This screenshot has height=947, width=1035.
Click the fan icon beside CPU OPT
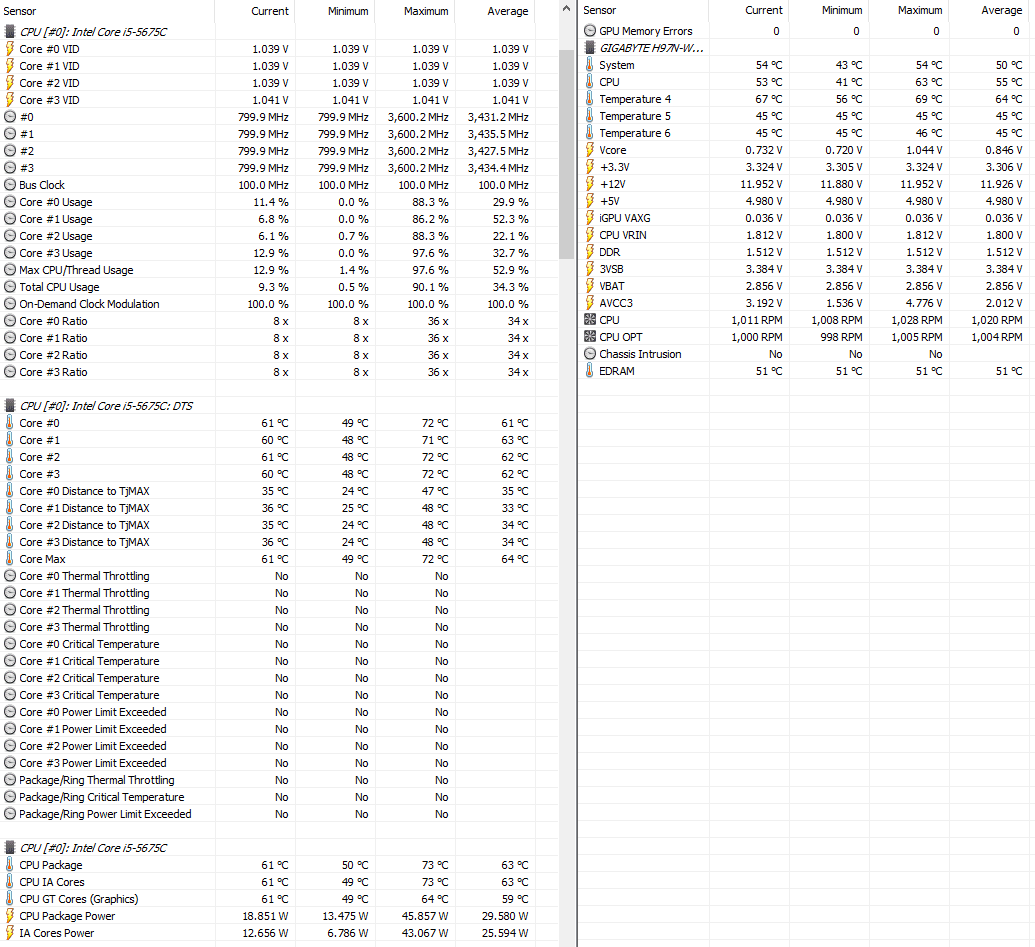click(x=590, y=337)
